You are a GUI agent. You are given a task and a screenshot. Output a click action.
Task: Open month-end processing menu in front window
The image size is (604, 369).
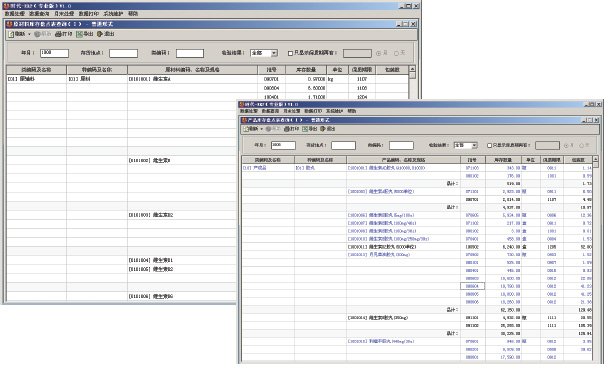click(x=292, y=111)
